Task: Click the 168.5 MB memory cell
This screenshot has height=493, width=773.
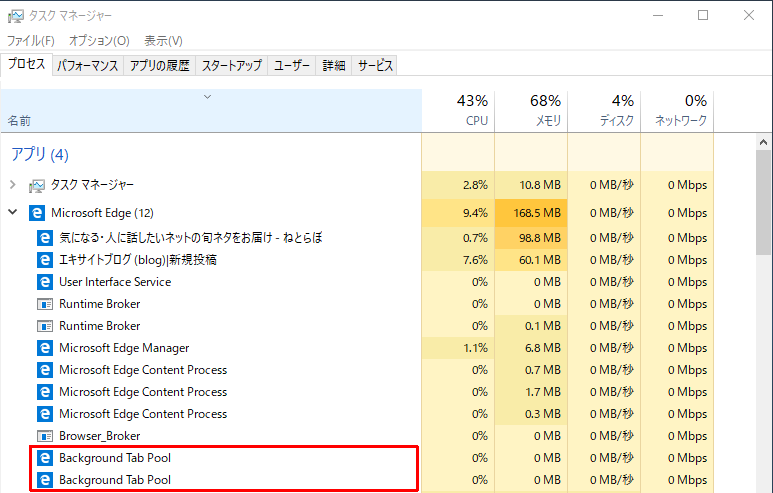Action: (531, 213)
